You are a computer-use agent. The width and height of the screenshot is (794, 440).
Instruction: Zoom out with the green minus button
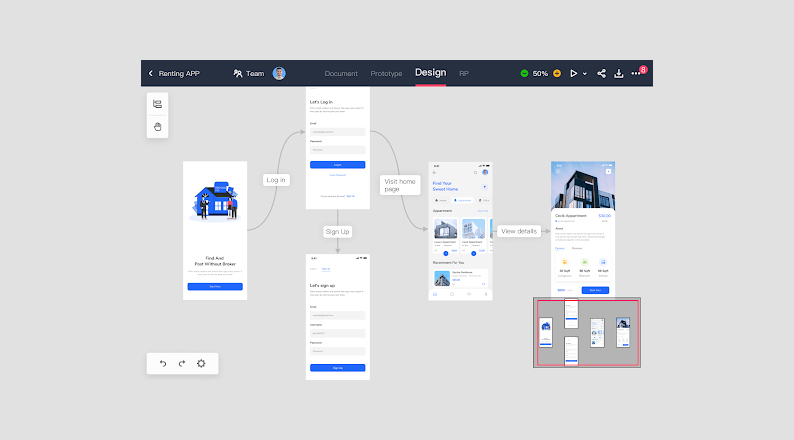[524, 73]
